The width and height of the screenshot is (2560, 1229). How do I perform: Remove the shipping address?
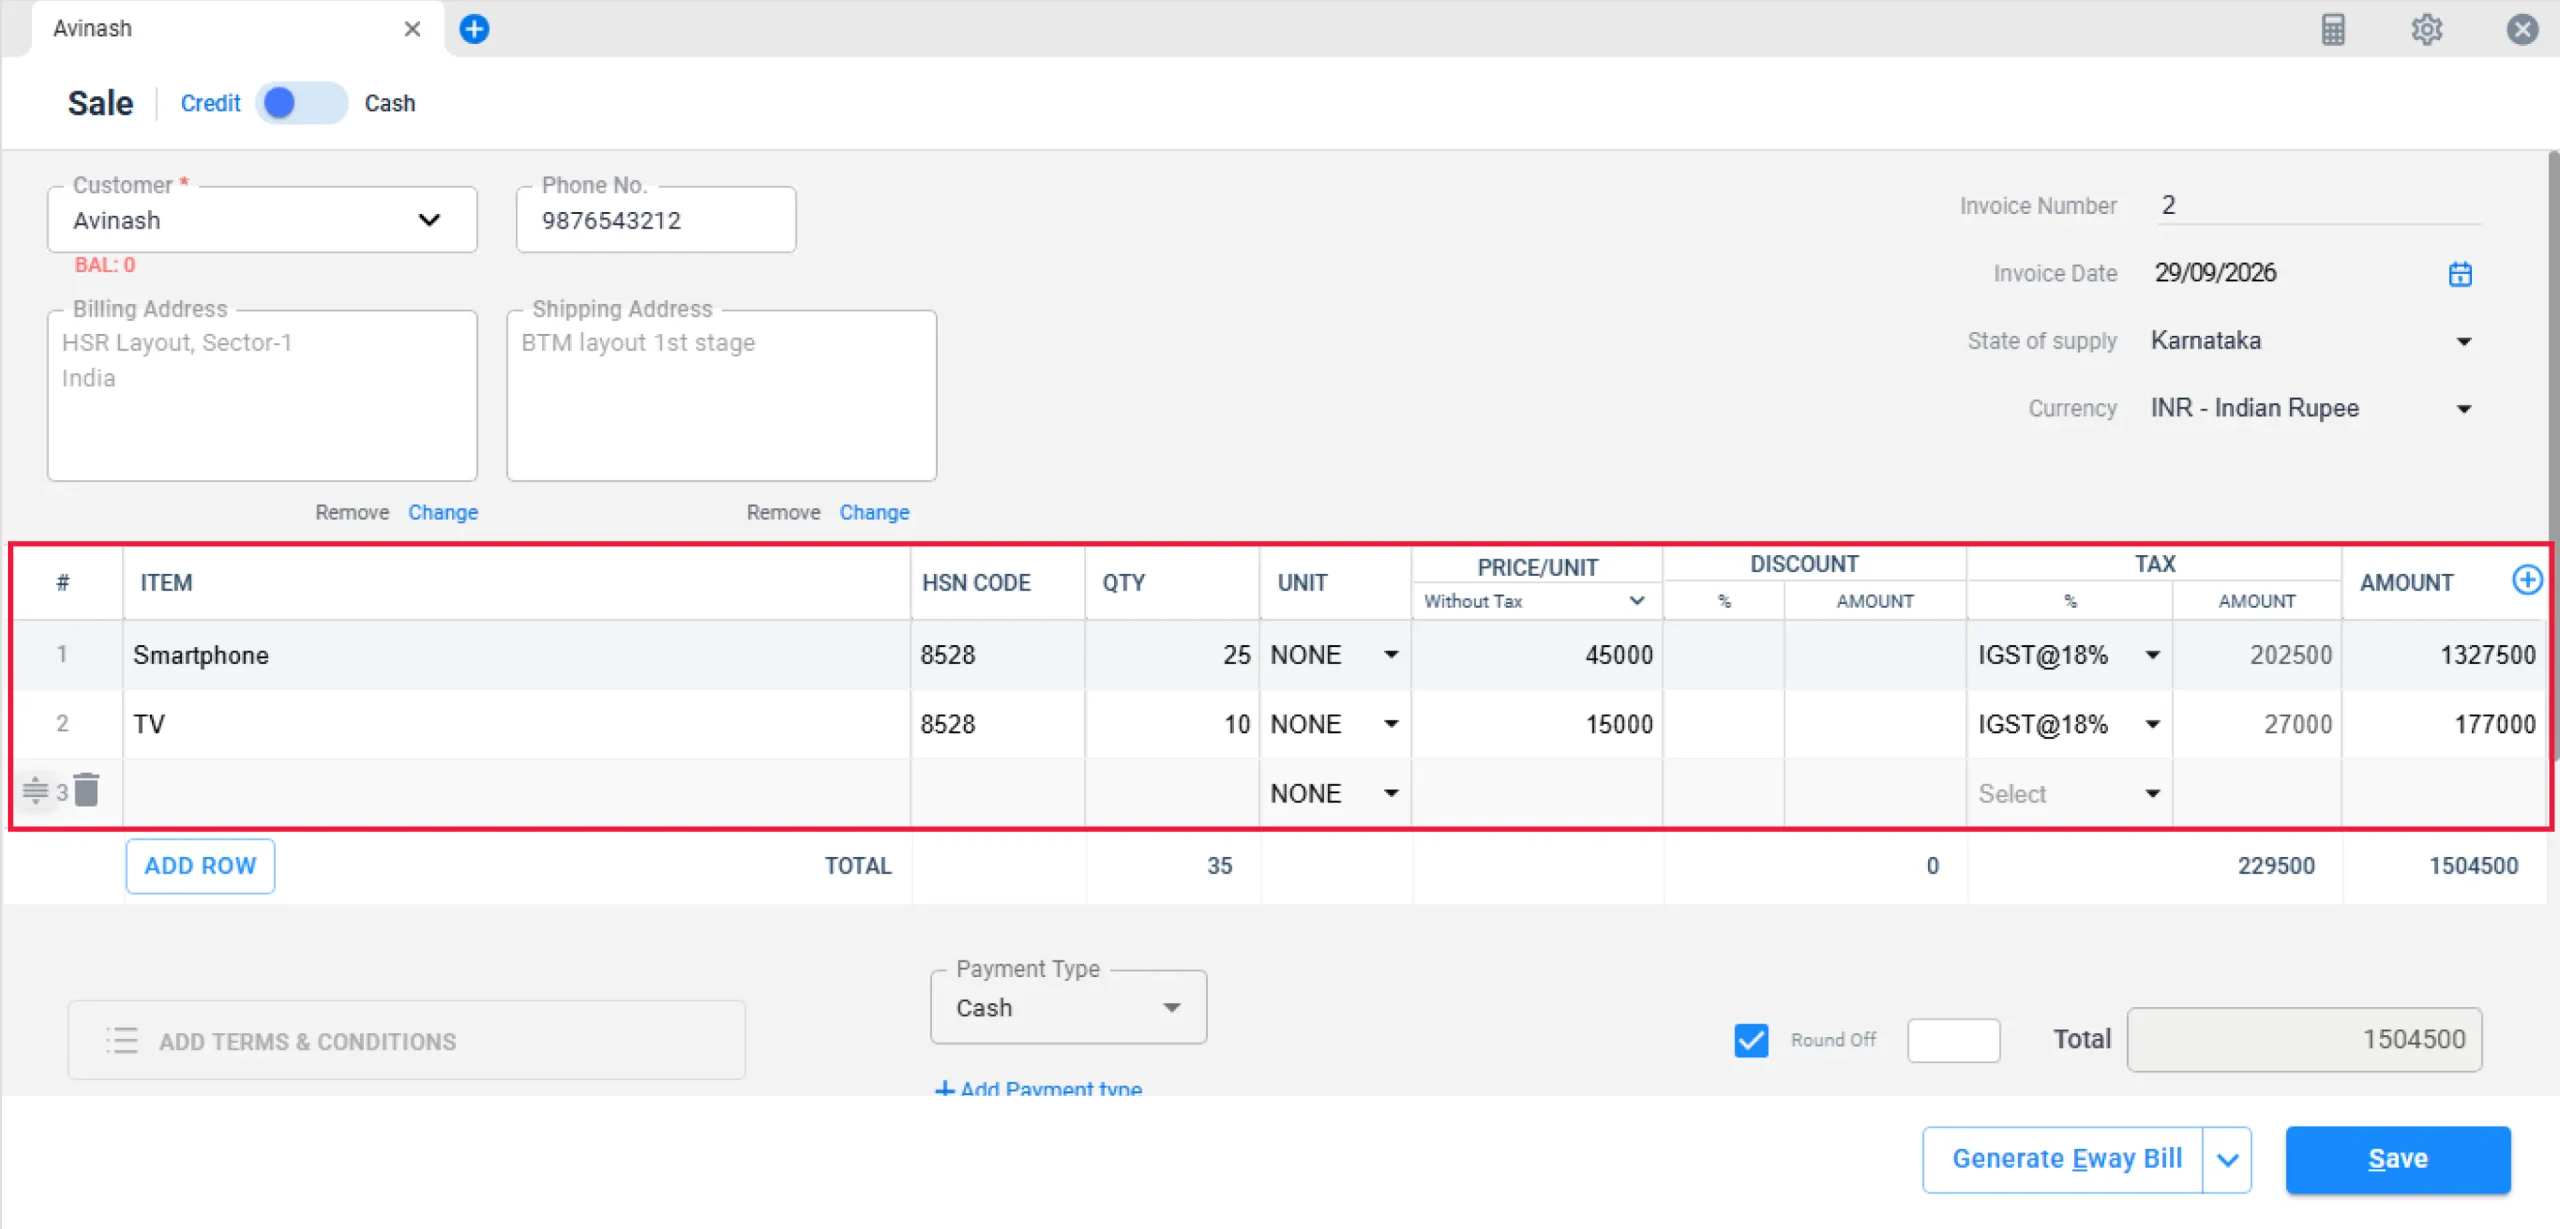pos(783,512)
